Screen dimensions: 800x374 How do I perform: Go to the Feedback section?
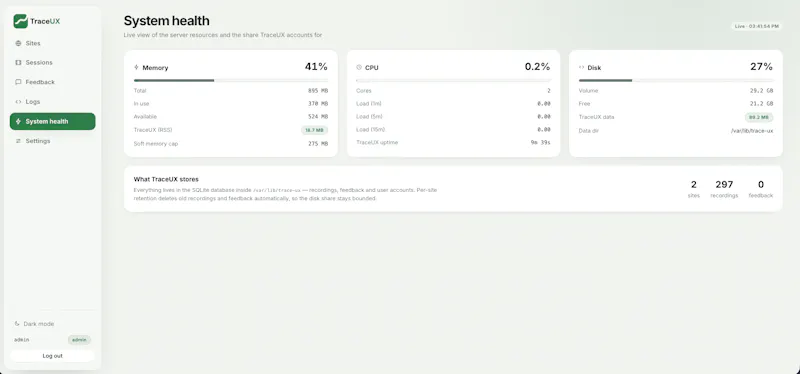pyautogui.click(x=53, y=82)
